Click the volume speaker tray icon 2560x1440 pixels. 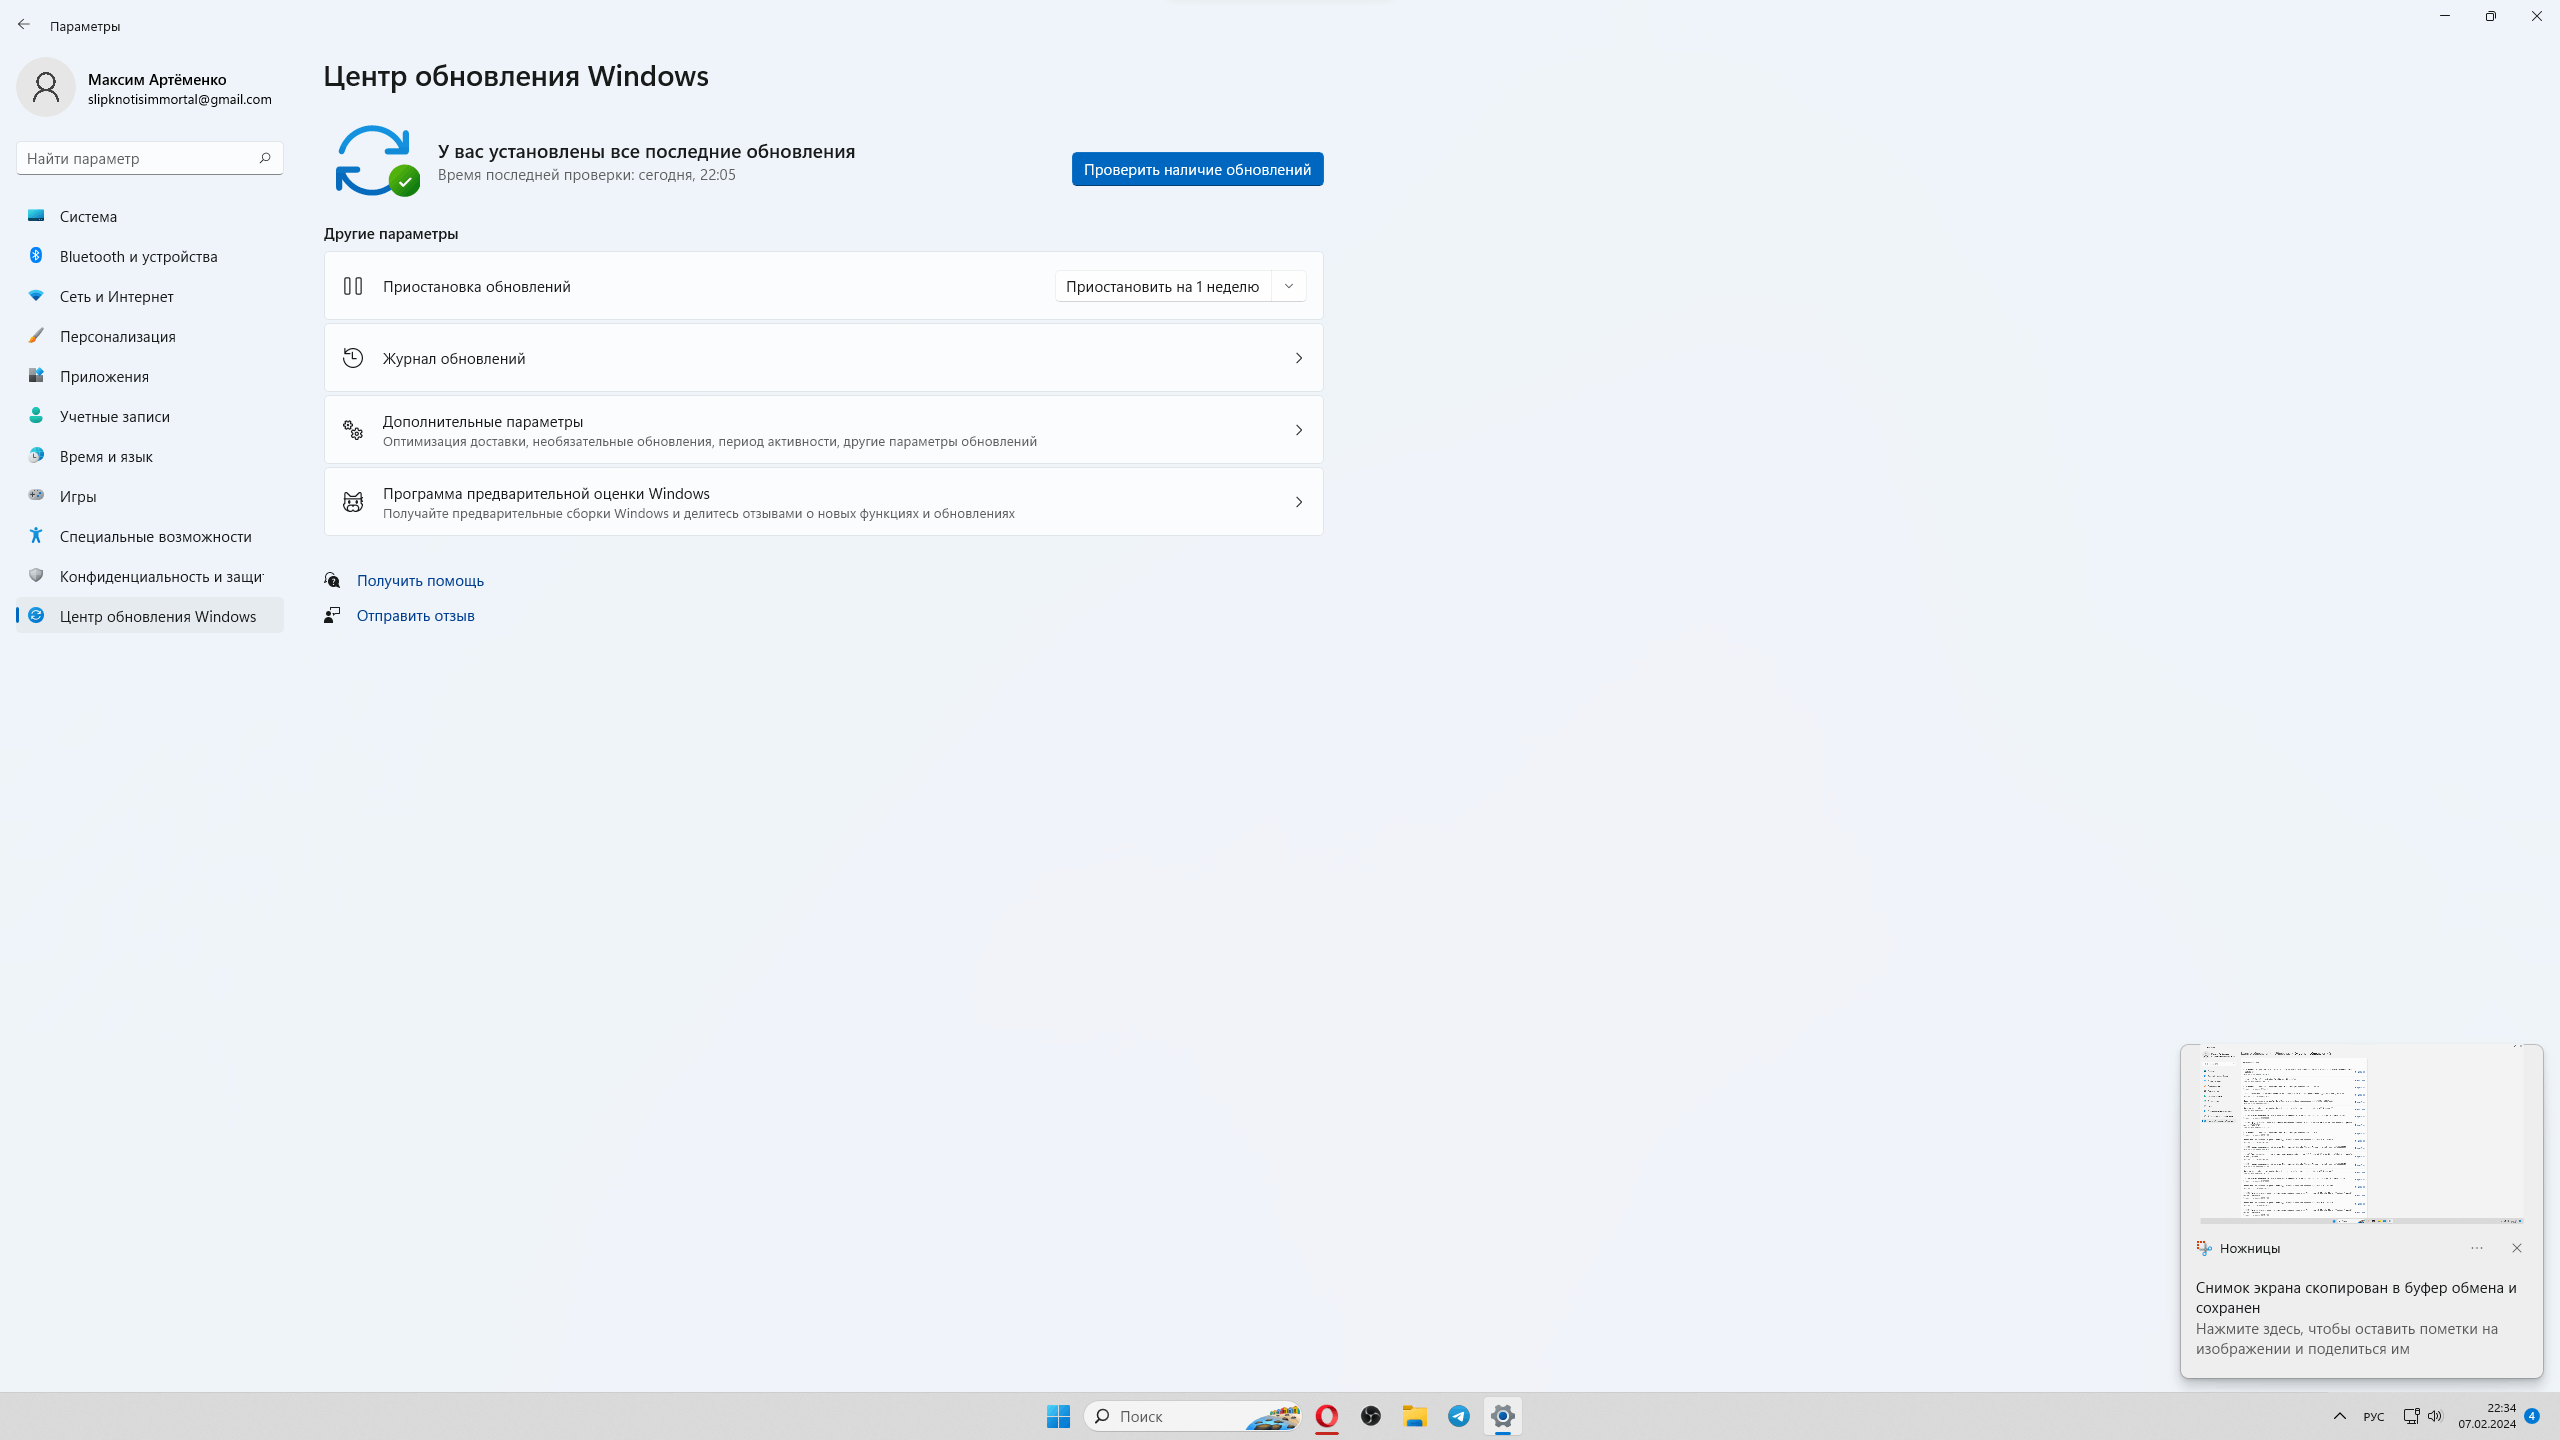[2435, 1416]
